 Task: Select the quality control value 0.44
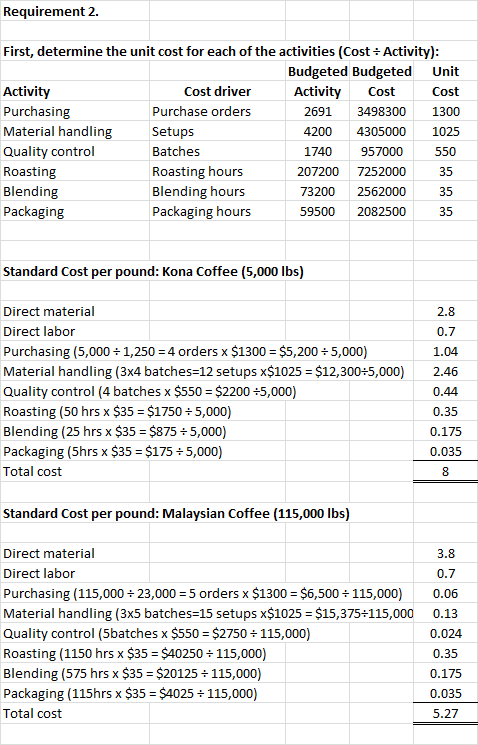[445, 391]
